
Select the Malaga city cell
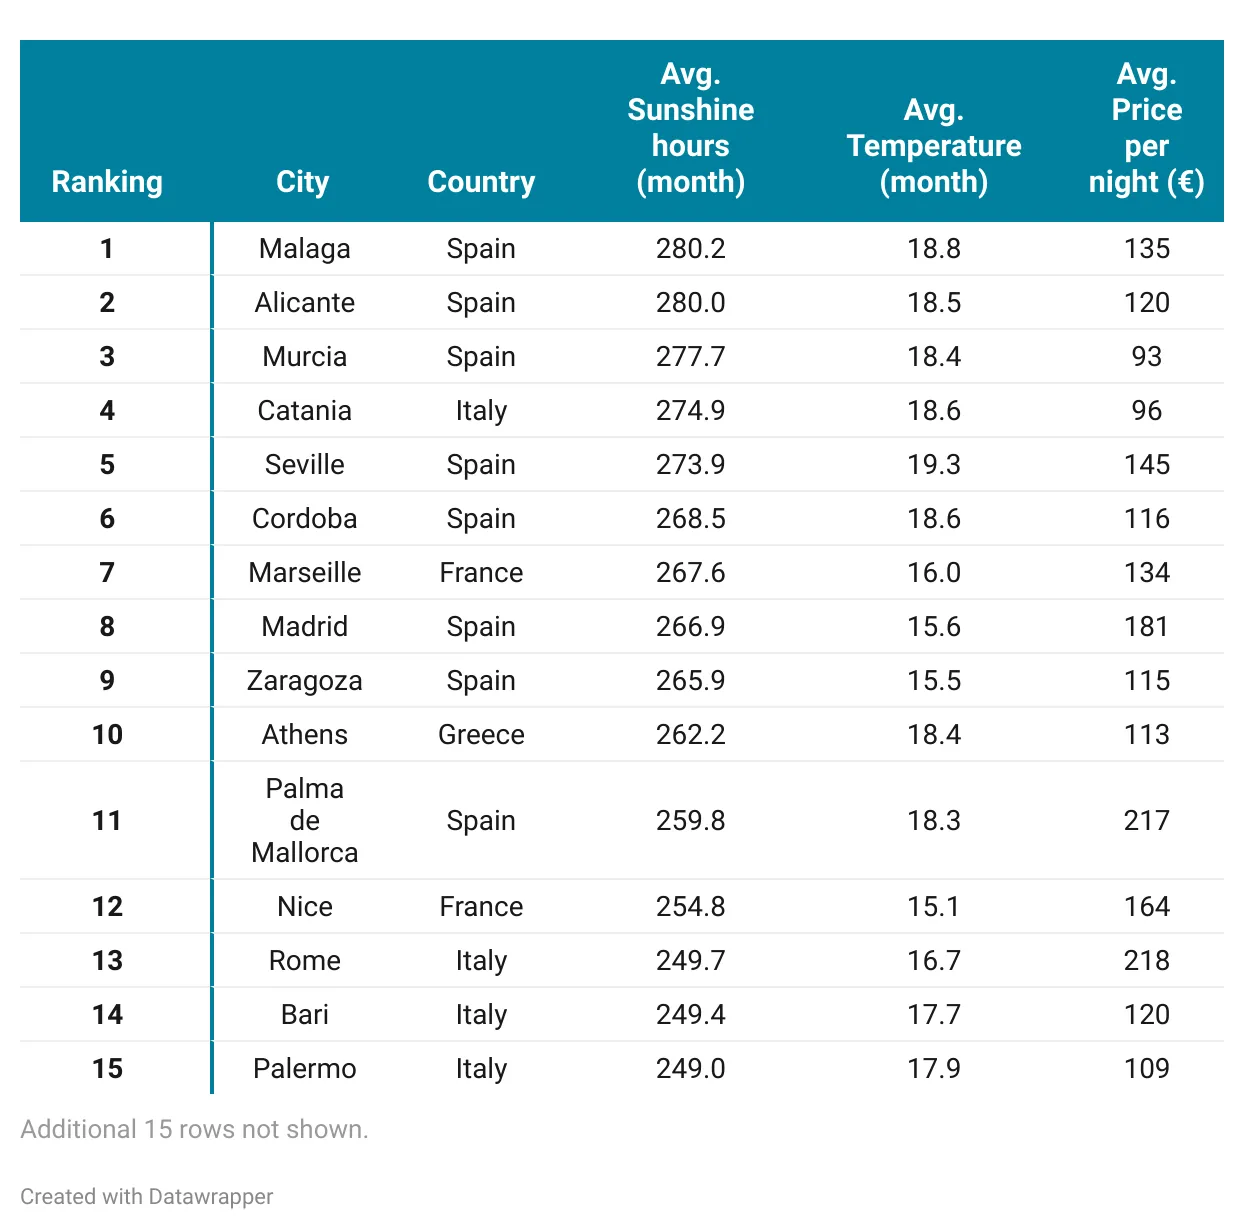[x=304, y=249]
